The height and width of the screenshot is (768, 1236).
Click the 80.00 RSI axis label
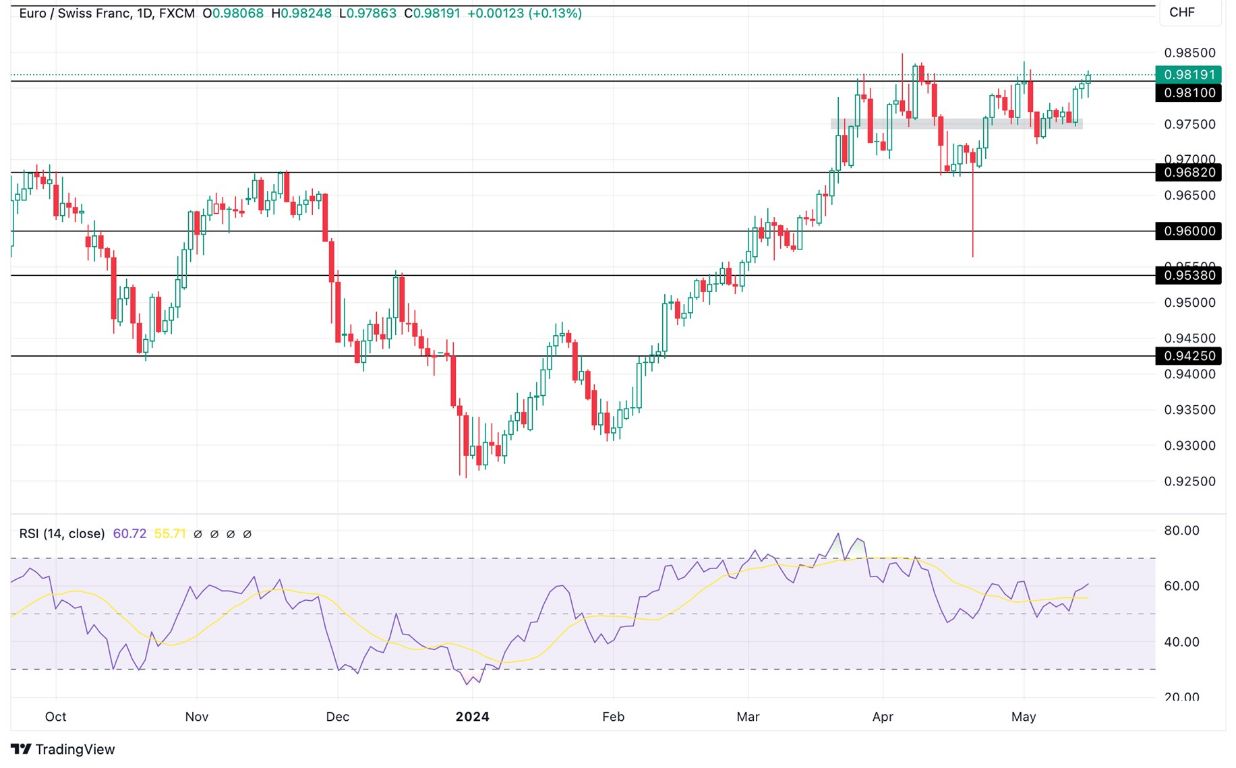tap(1181, 530)
